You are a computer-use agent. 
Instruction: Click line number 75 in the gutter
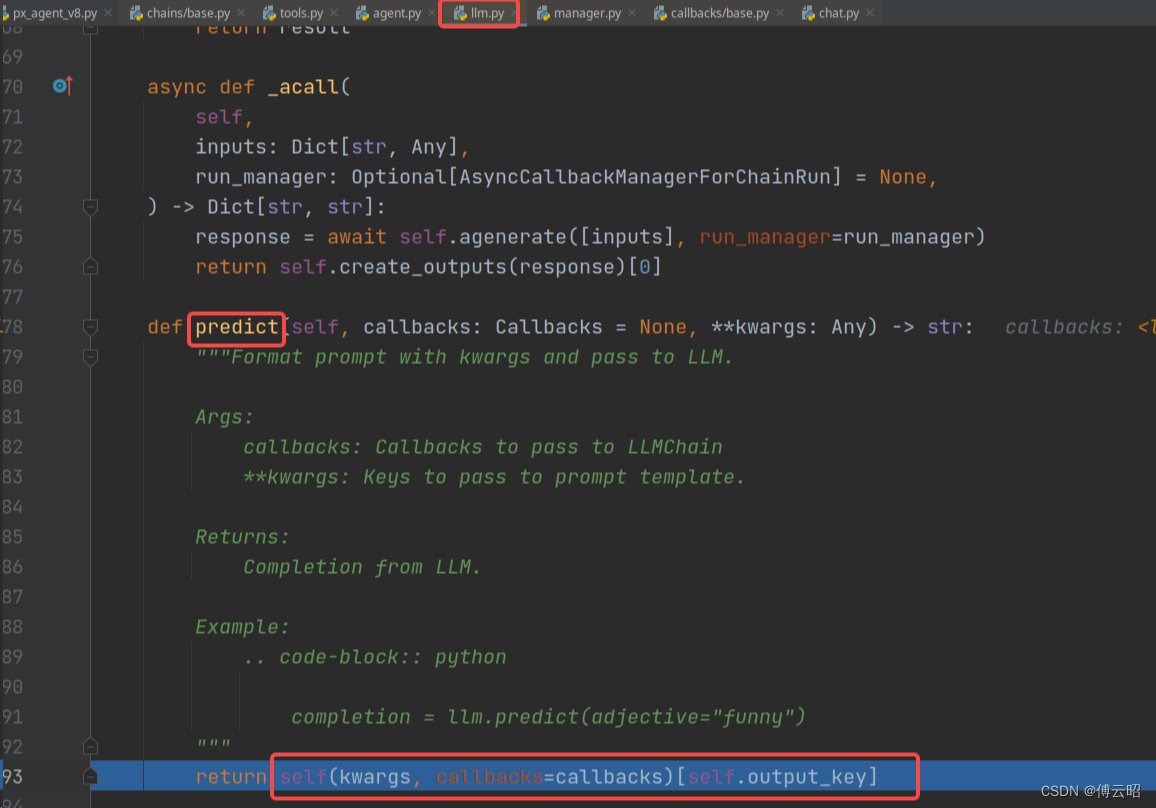point(13,237)
